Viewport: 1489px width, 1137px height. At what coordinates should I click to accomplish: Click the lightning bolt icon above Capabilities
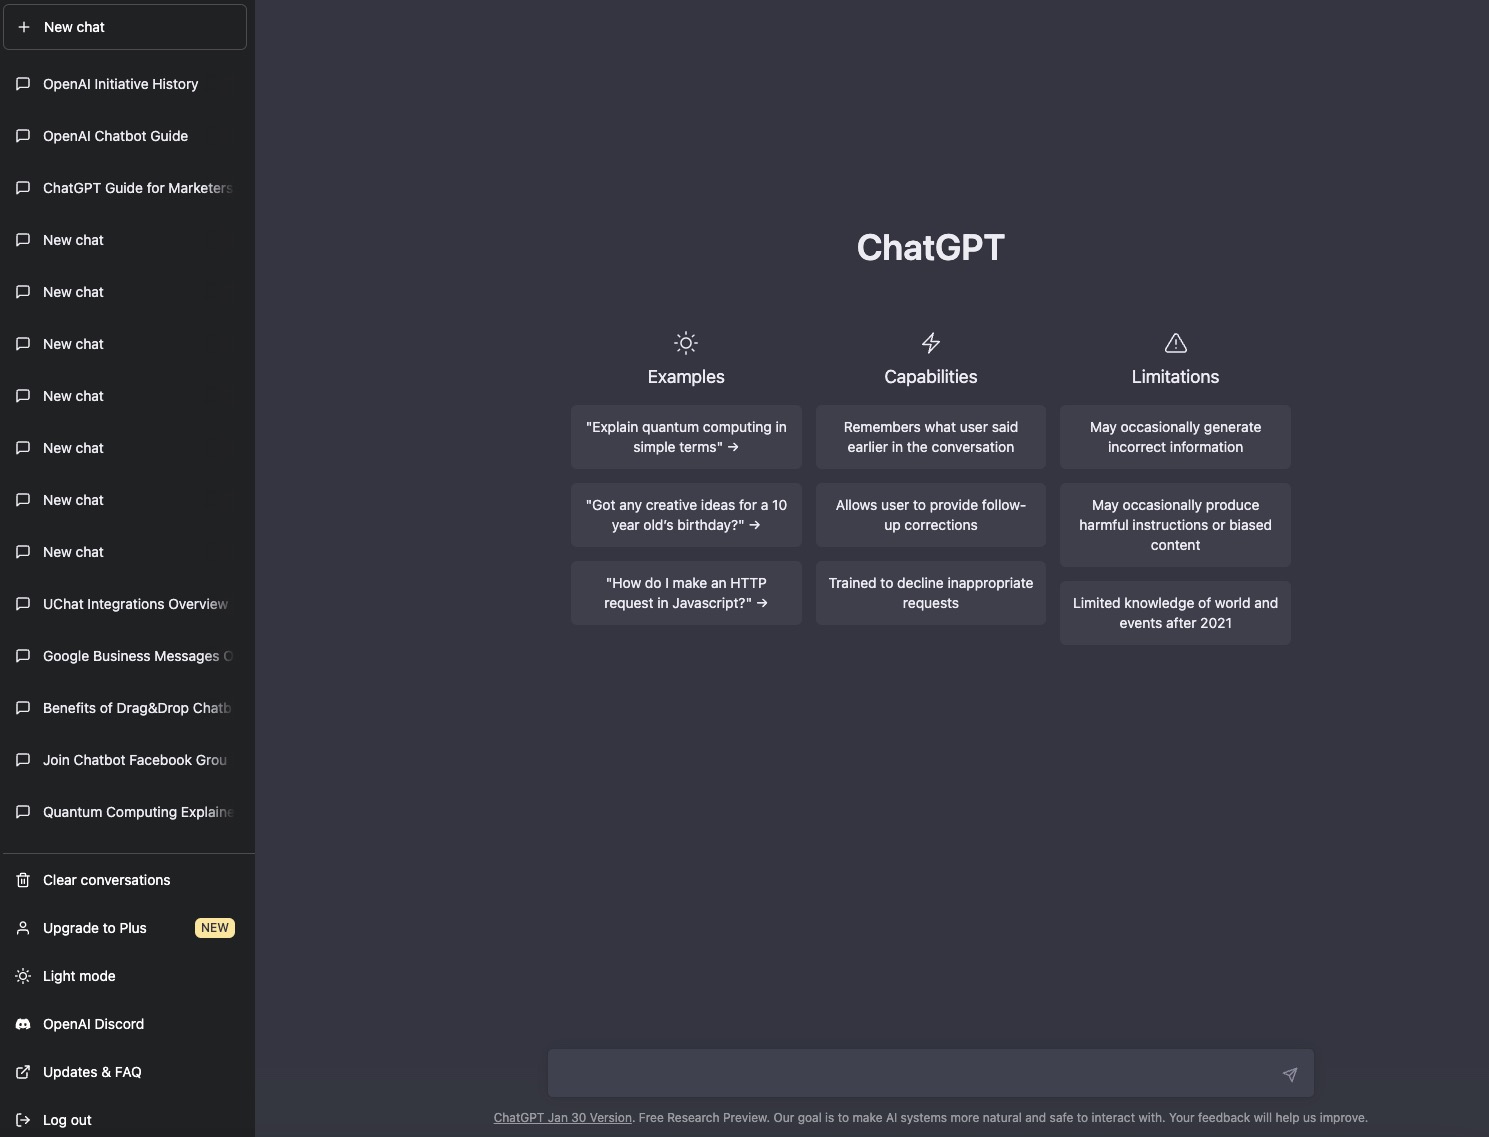pos(930,343)
